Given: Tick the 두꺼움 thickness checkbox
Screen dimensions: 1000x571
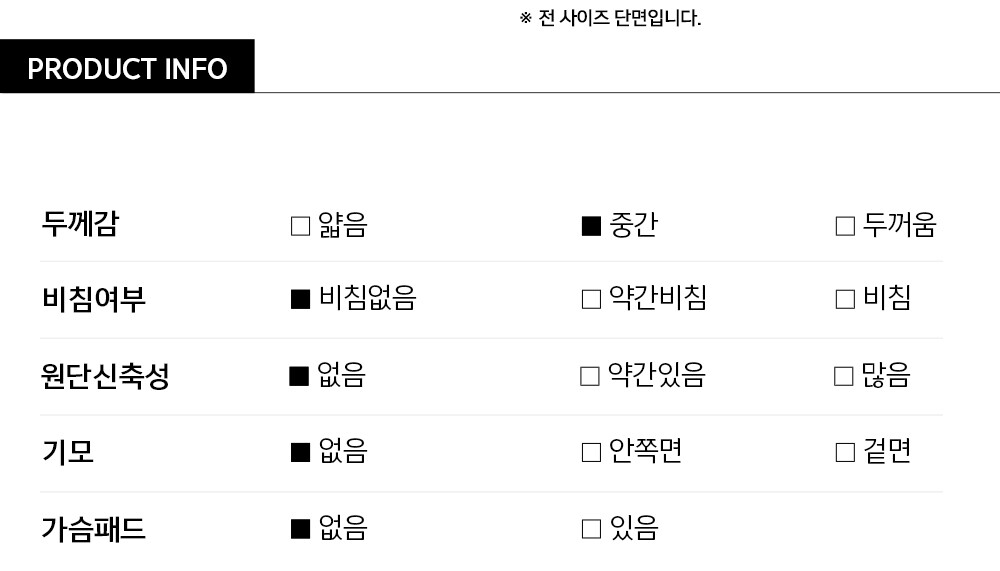Looking at the screenshot, I should tap(845, 226).
